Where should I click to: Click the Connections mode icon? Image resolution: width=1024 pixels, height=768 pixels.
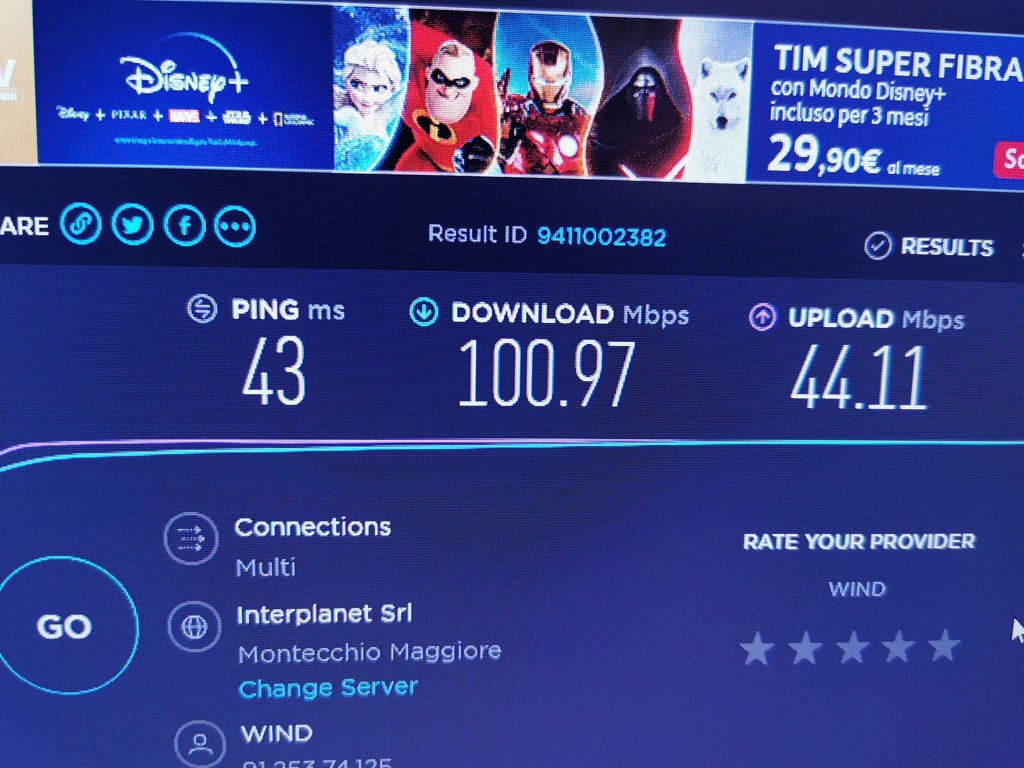pyautogui.click(x=191, y=539)
